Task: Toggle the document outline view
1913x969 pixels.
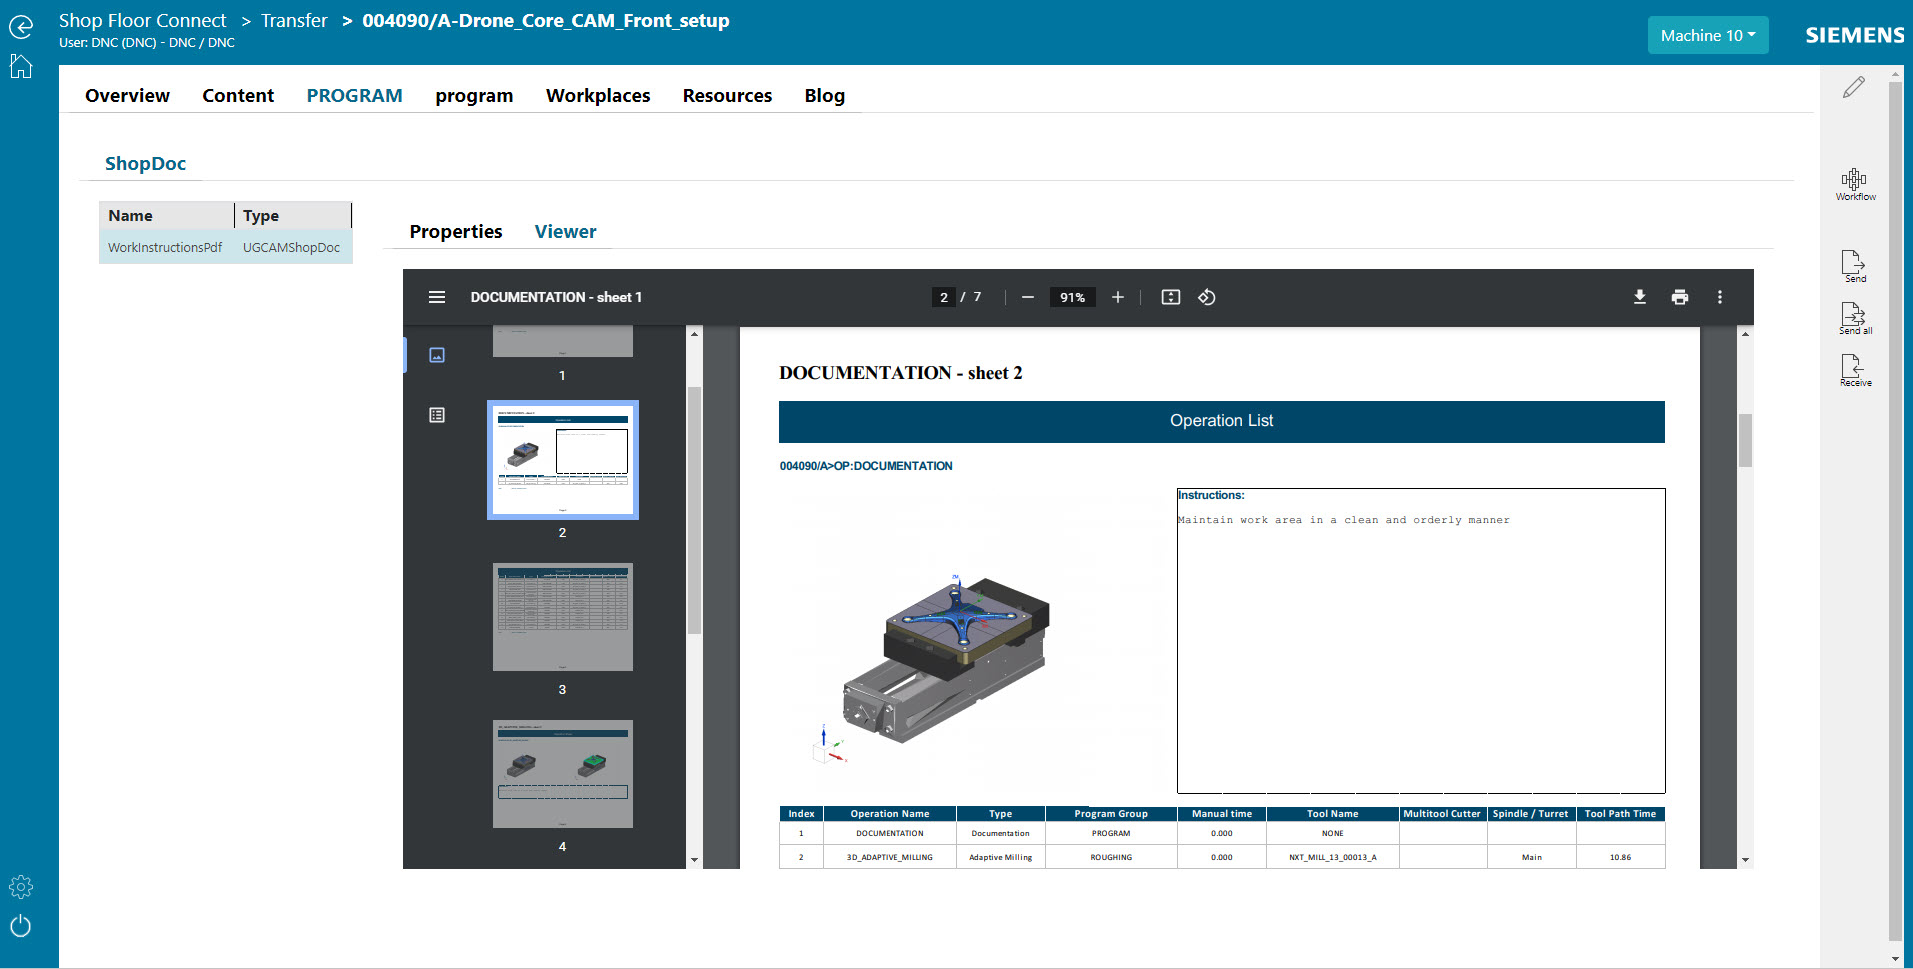Action: pos(437,414)
